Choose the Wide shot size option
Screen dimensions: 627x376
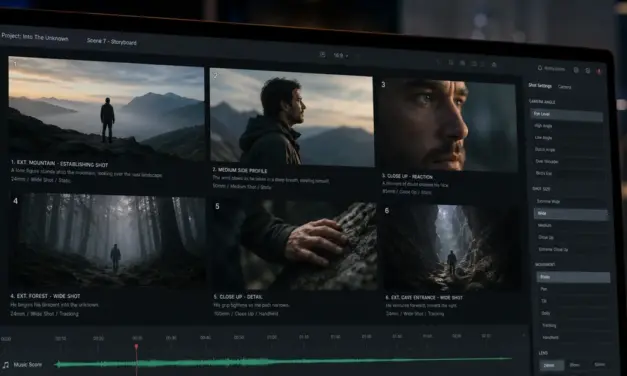(x=571, y=214)
